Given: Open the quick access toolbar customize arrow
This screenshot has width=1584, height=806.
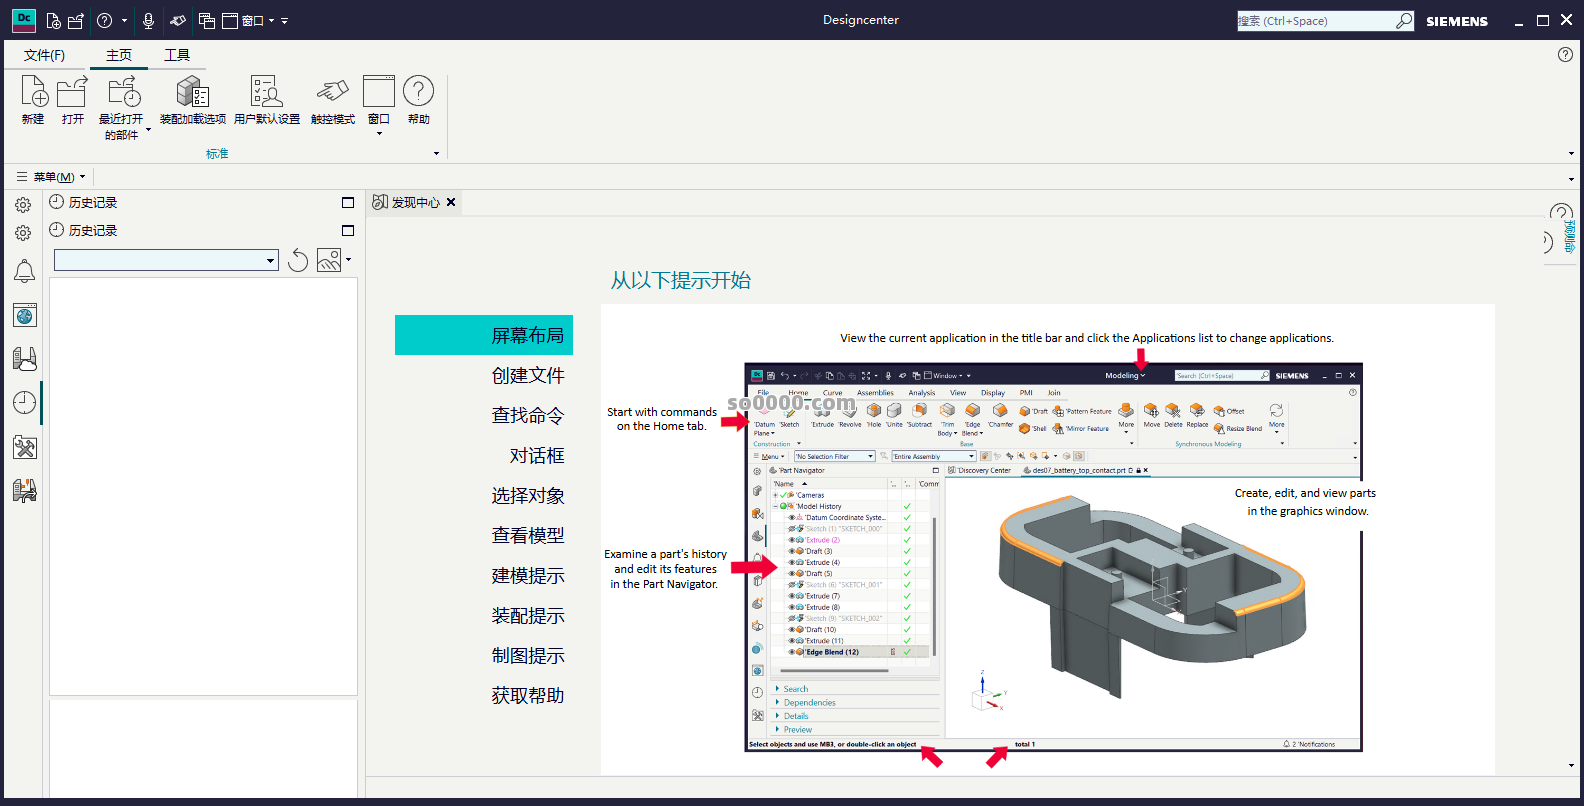Looking at the screenshot, I should tap(285, 20).
